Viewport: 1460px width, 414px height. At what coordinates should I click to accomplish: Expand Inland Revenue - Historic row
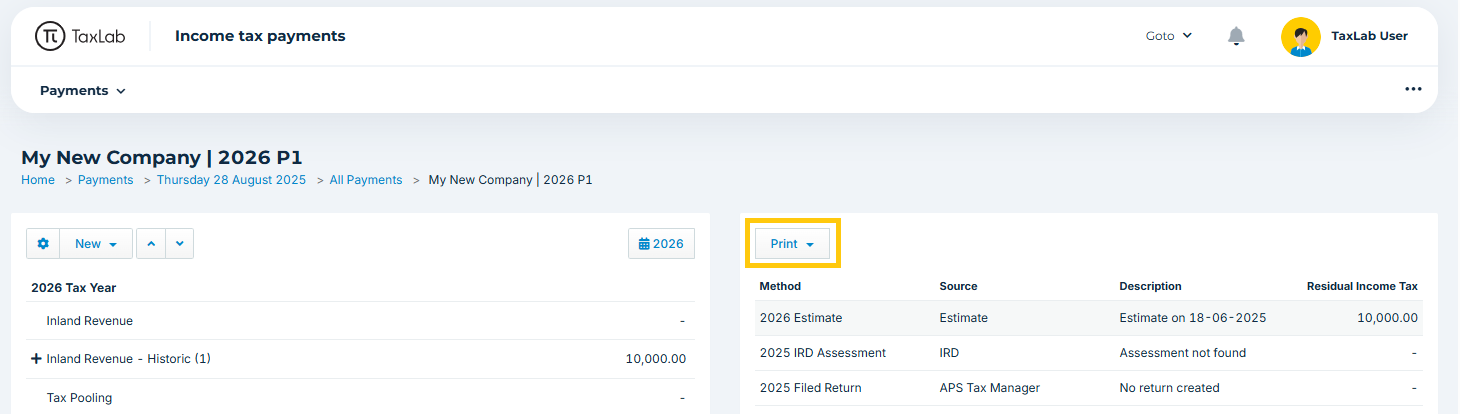click(36, 359)
